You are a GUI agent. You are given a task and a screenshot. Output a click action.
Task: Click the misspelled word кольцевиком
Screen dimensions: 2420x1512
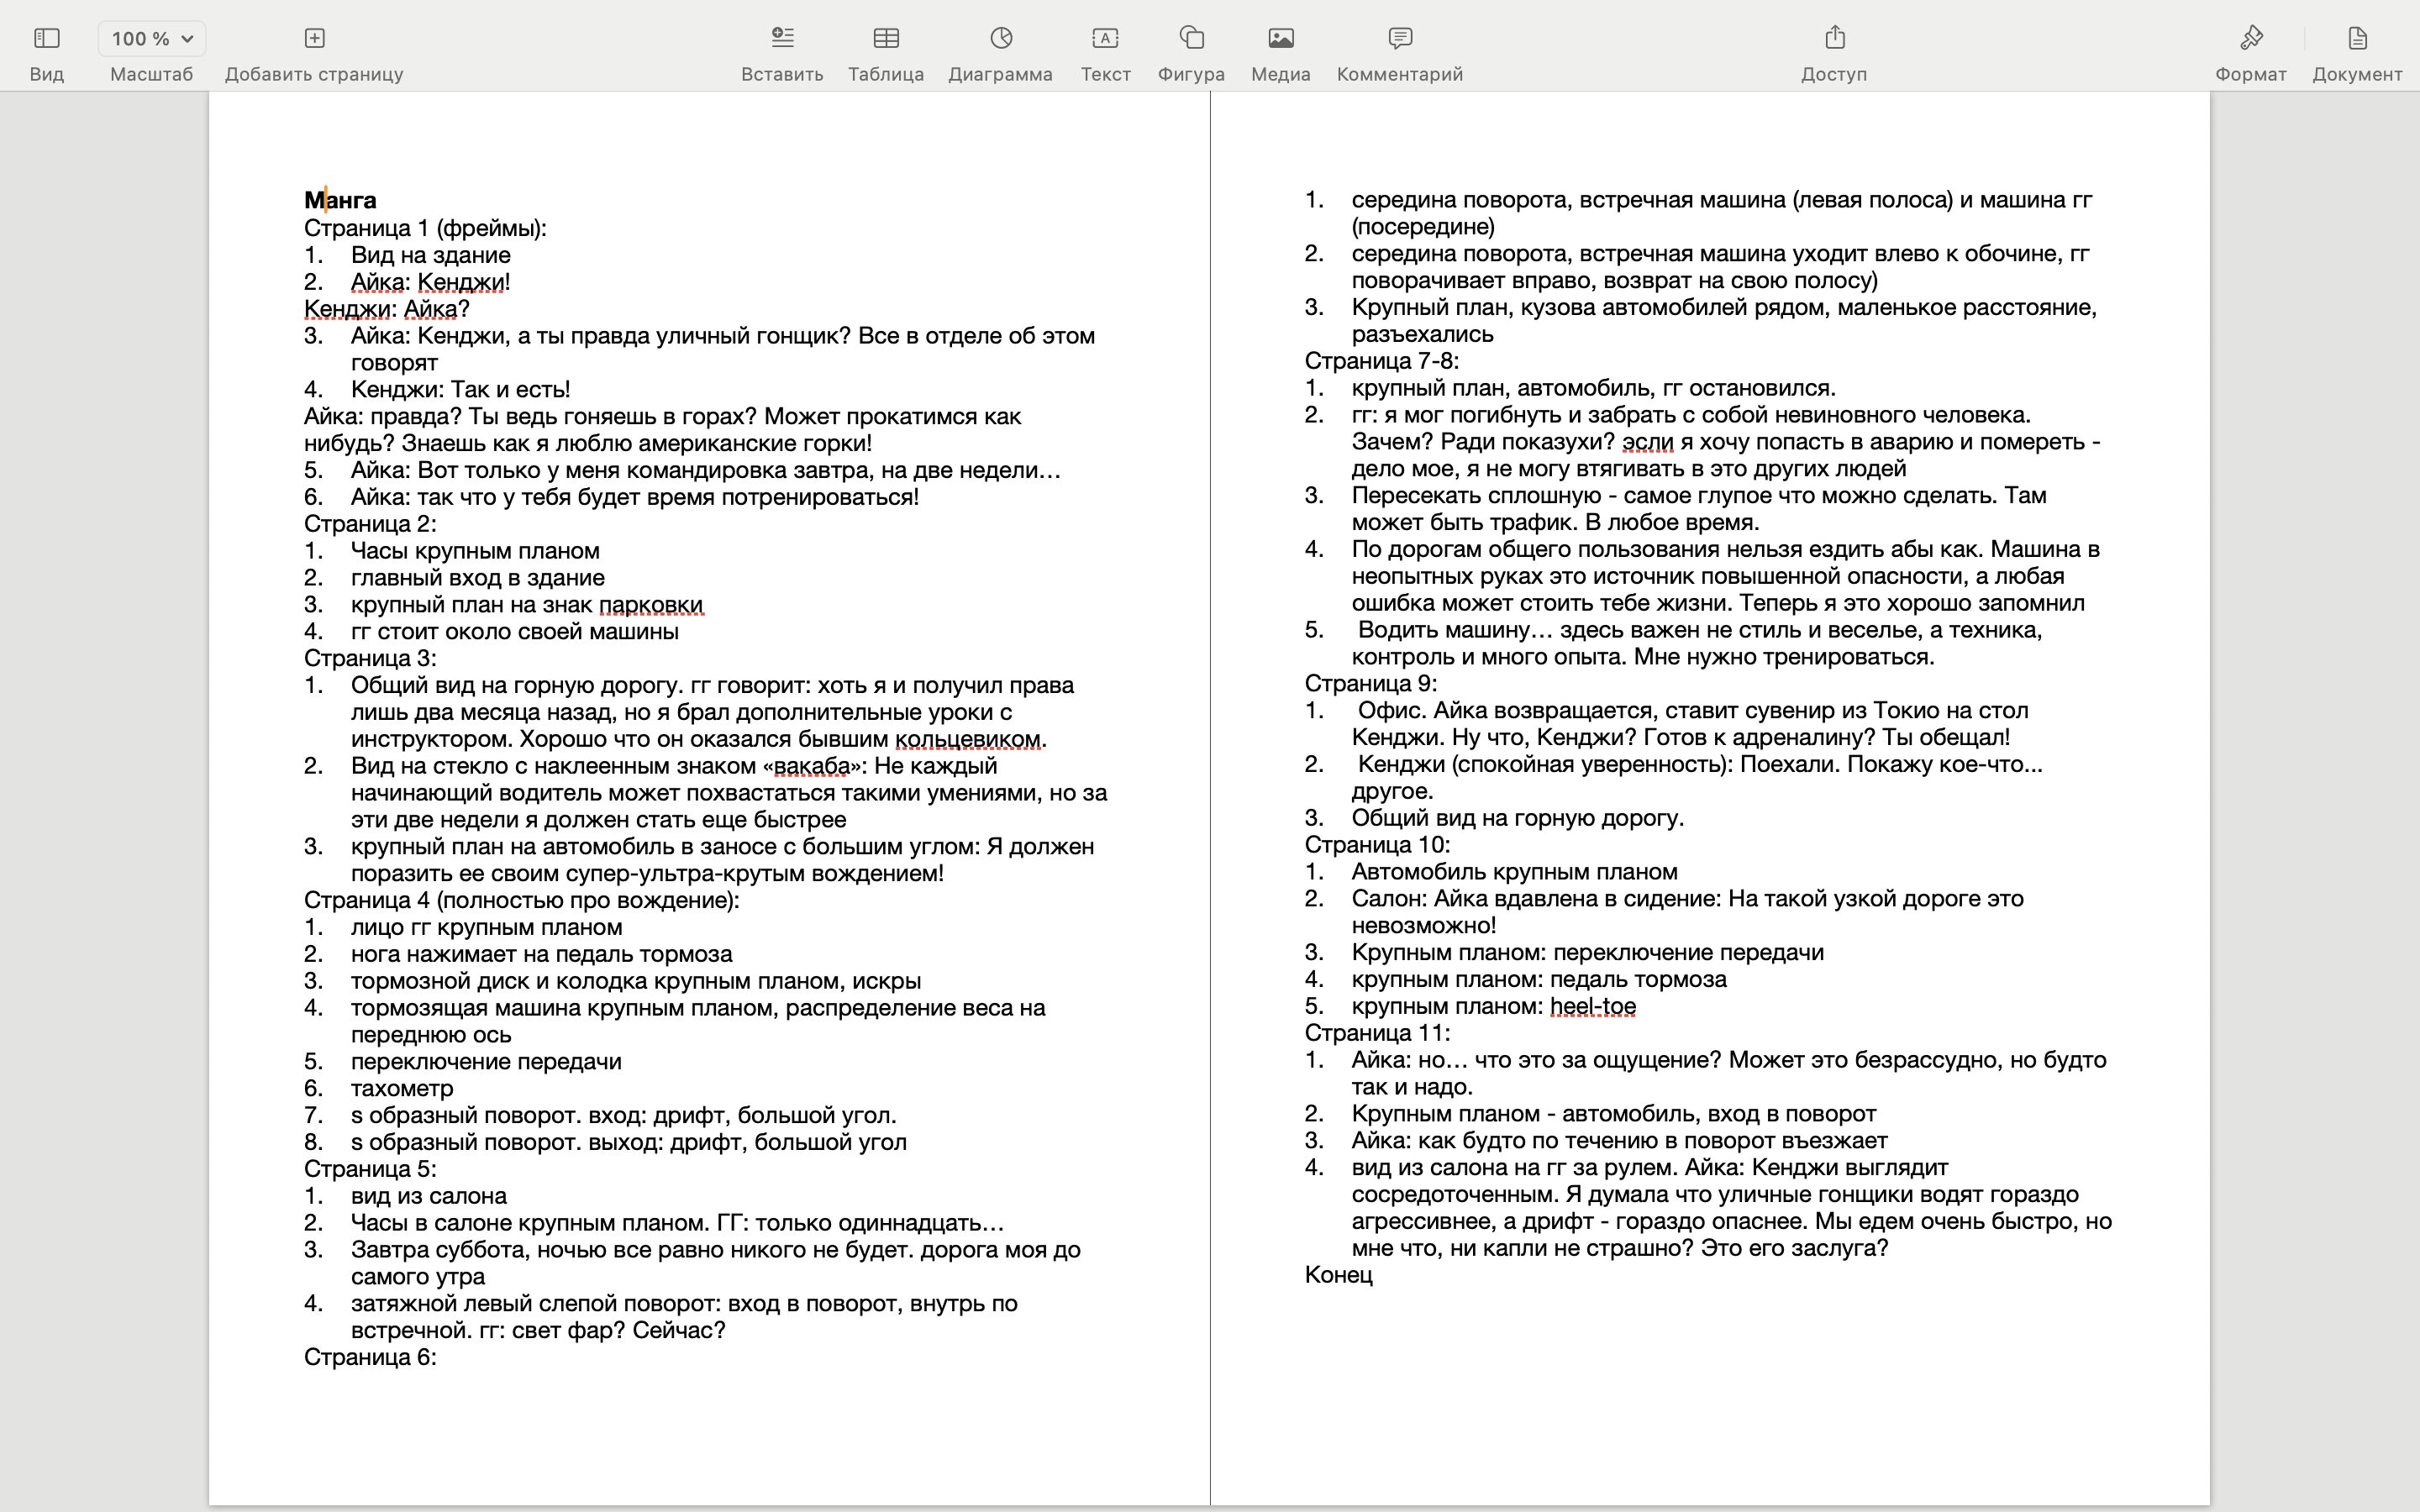point(966,739)
